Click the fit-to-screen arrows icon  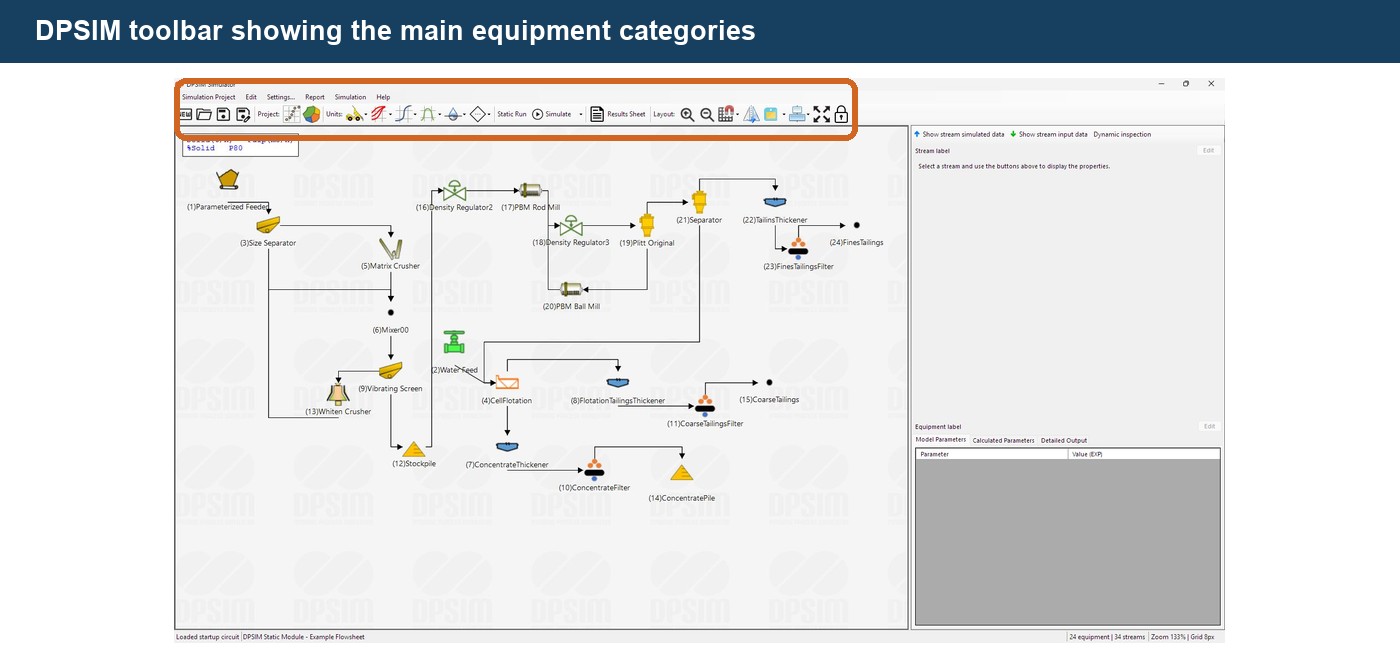click(822, 114)
